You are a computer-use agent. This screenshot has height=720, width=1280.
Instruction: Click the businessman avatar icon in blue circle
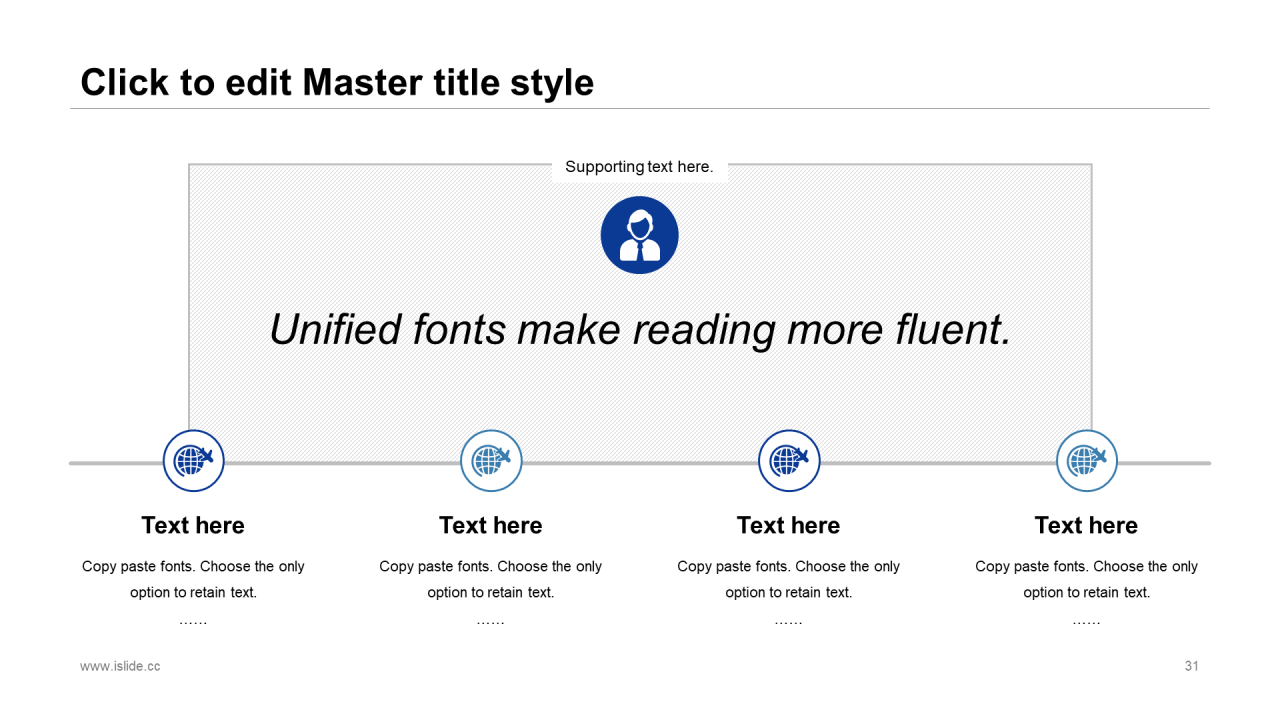click(x=639, y=235)
